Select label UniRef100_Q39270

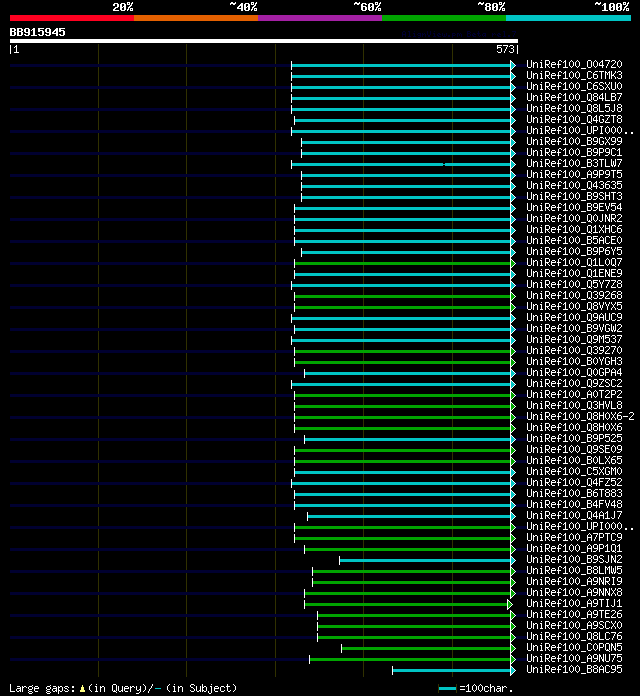click(x=574, y=350)
